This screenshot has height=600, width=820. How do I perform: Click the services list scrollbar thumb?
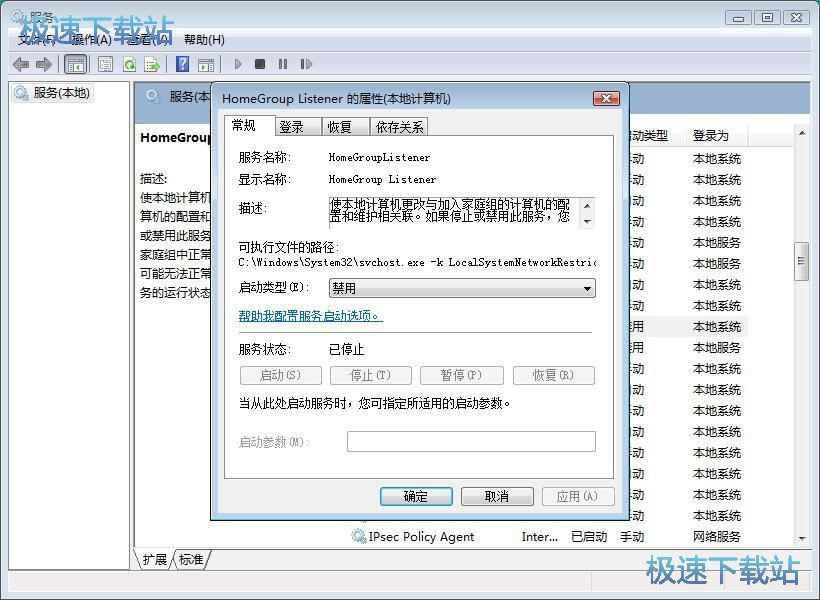(801, 262)
